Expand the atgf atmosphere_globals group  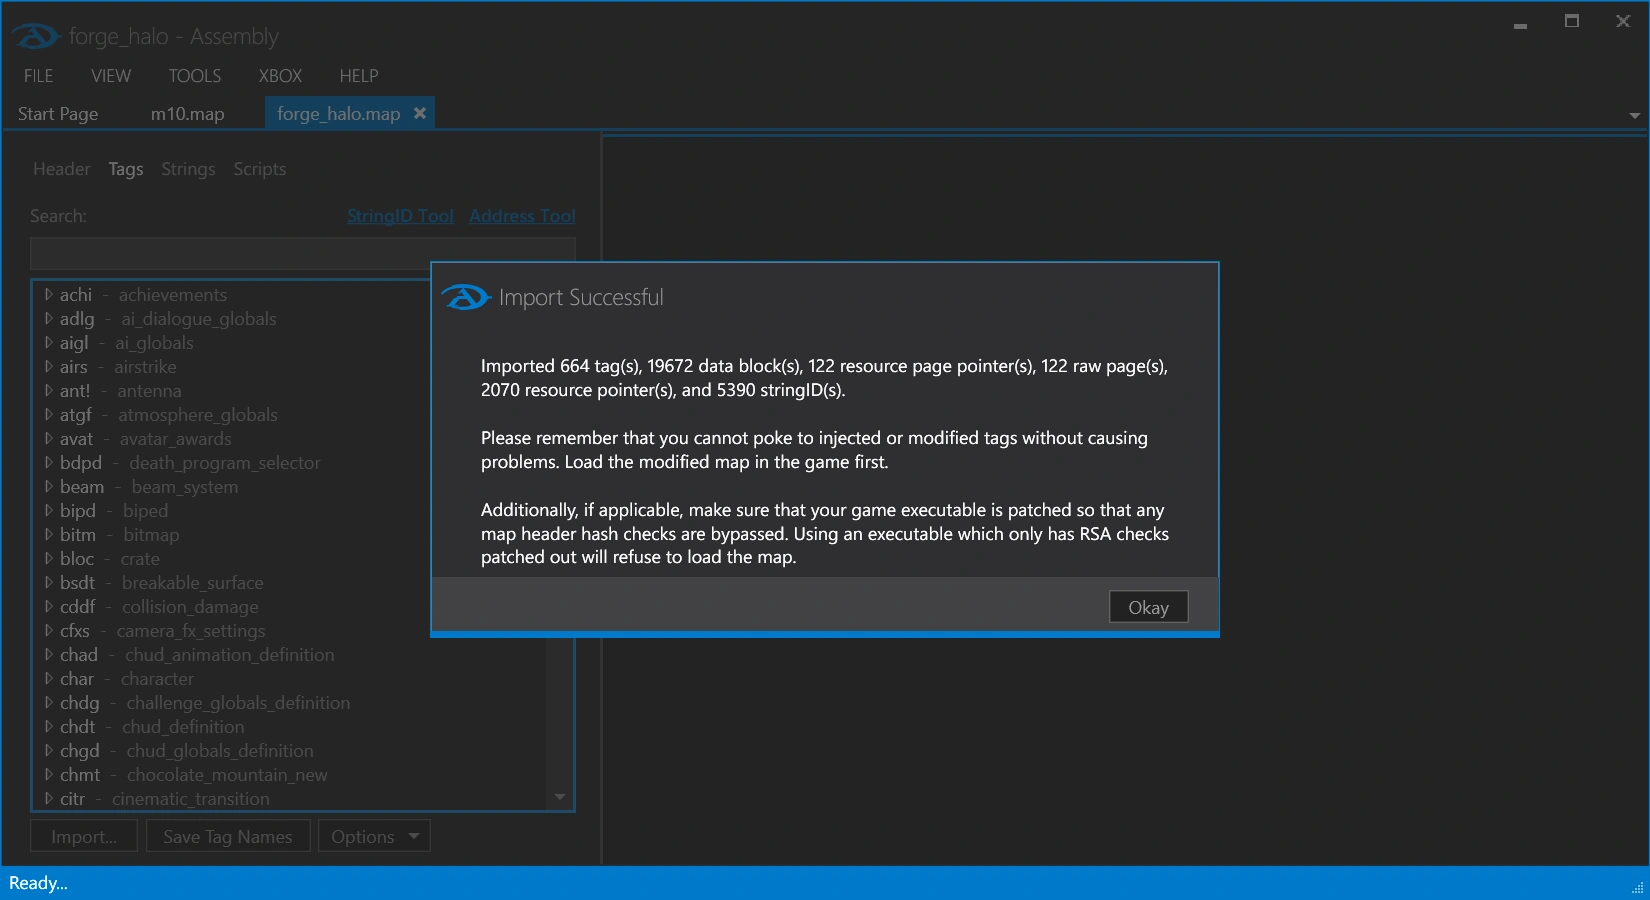pos(48,415)
